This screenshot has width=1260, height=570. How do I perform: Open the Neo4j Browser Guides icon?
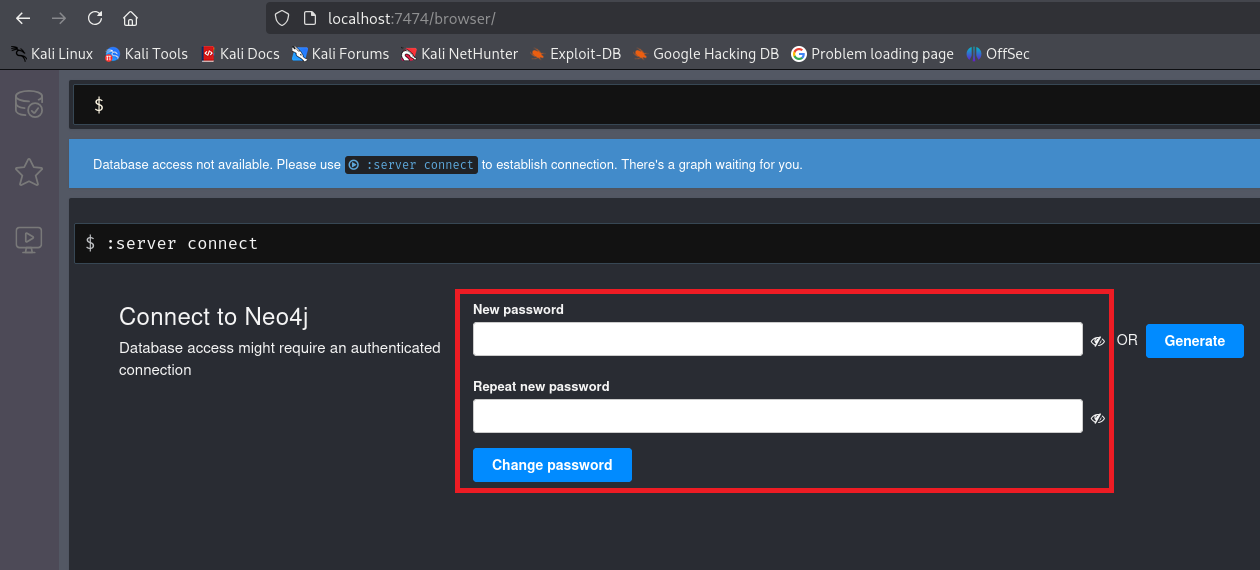click(x=28, y=238)
